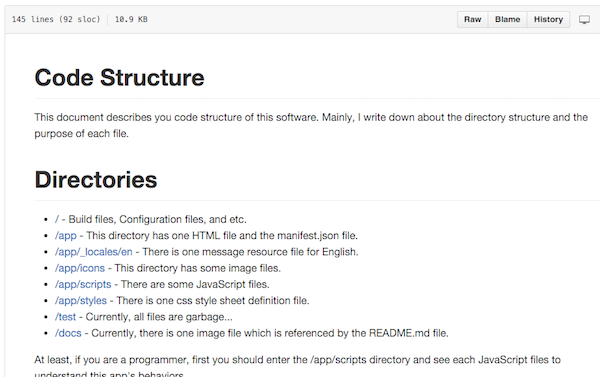Click text "There is one css style sheet definition file."
This screenshot has height=377, width=600.
(x=213, y=301)
